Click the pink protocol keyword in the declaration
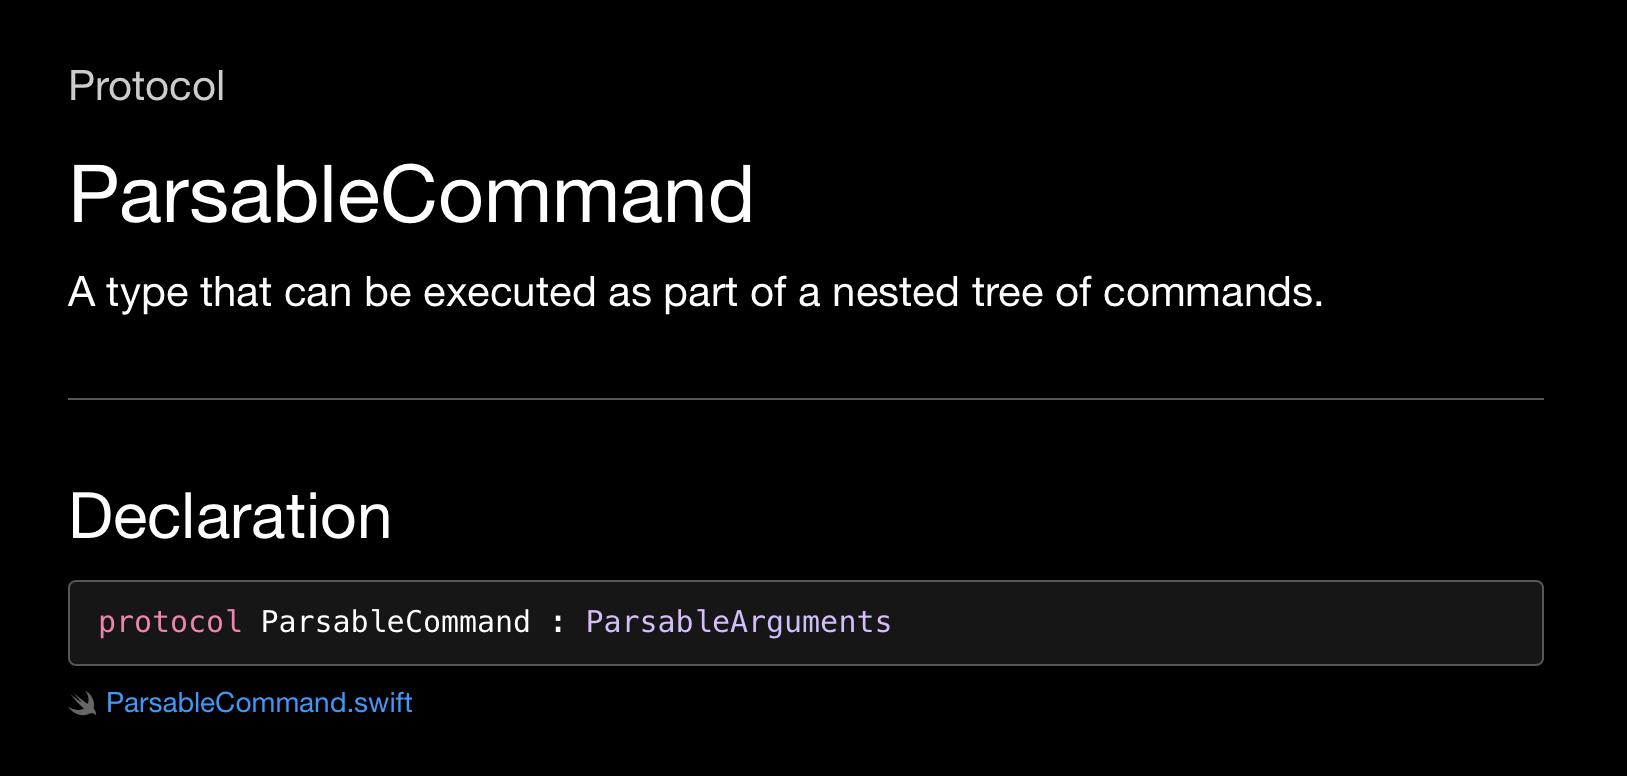Screen dimensions: 1627x776 pos(170,622)
